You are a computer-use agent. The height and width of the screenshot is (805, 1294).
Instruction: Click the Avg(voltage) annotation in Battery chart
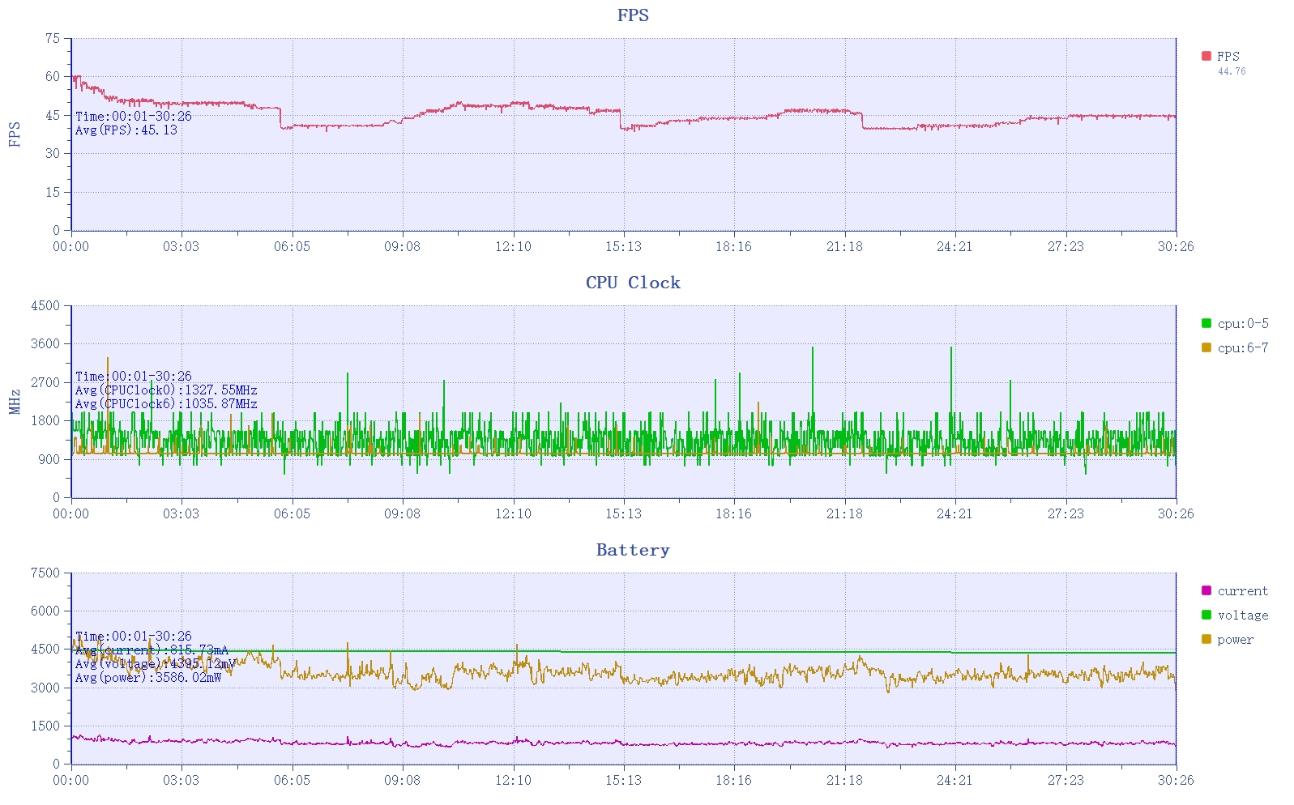(156, 664)
